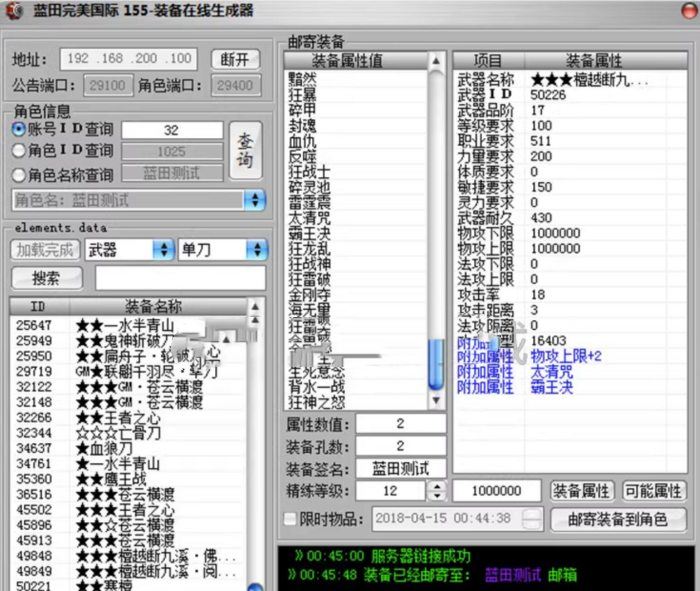Choose the 角色名称查询 radio option
The image size is (700, 591).
pos(19,174)
